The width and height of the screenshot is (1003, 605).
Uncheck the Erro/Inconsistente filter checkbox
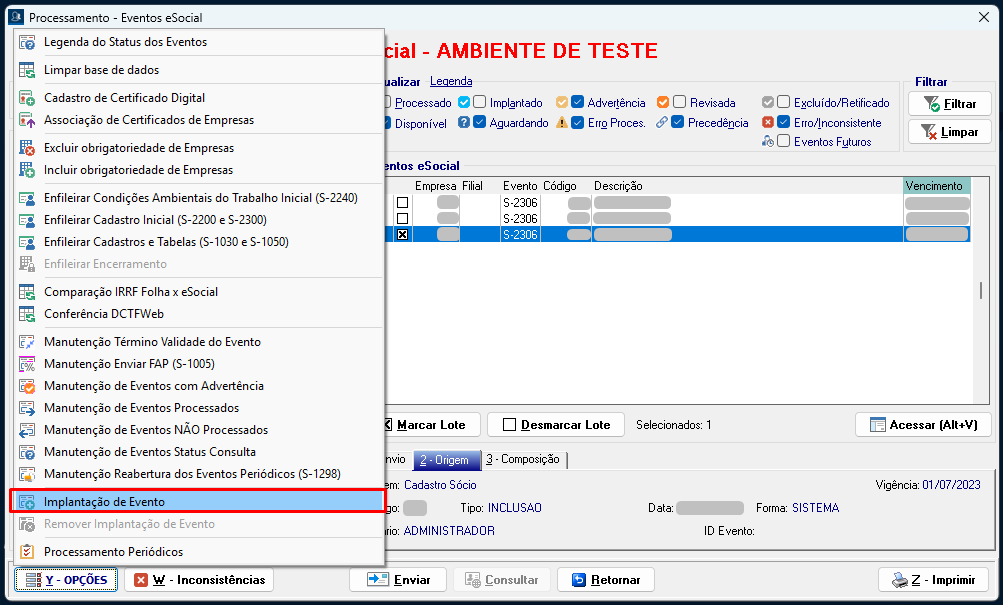coord(784,122)
